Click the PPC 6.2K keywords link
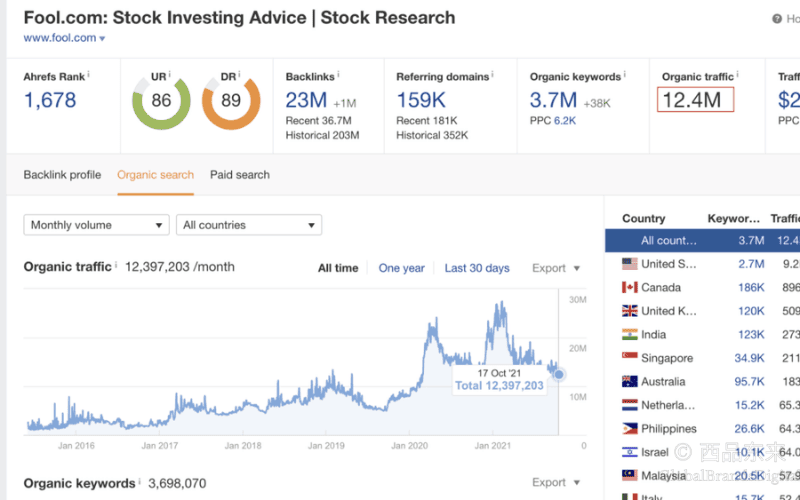Viewport: 800px width, 500px height. [565, 121]
